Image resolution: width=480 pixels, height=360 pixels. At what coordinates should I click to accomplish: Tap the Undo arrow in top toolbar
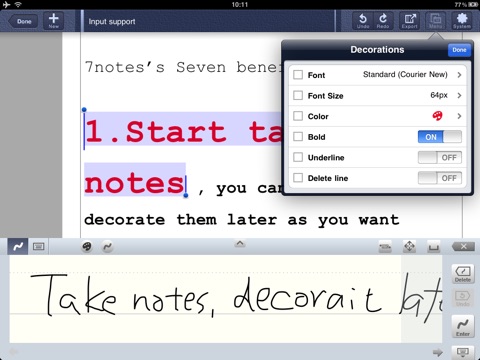coord(363,21)
